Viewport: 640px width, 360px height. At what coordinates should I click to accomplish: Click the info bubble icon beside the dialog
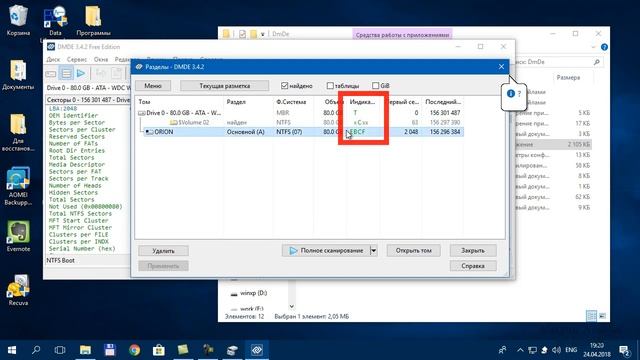(x=510, y=93)
